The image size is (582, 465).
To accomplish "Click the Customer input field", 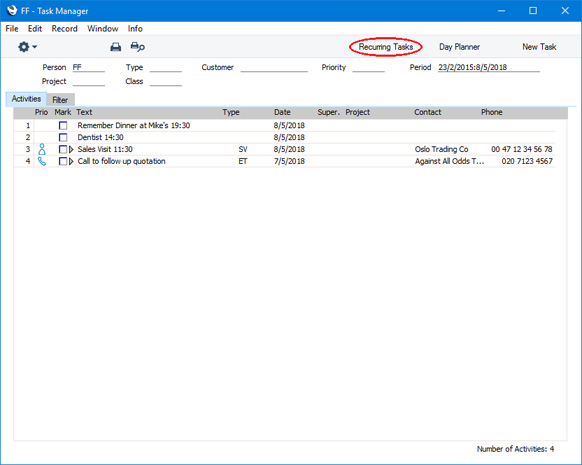I will coord(274,68).
